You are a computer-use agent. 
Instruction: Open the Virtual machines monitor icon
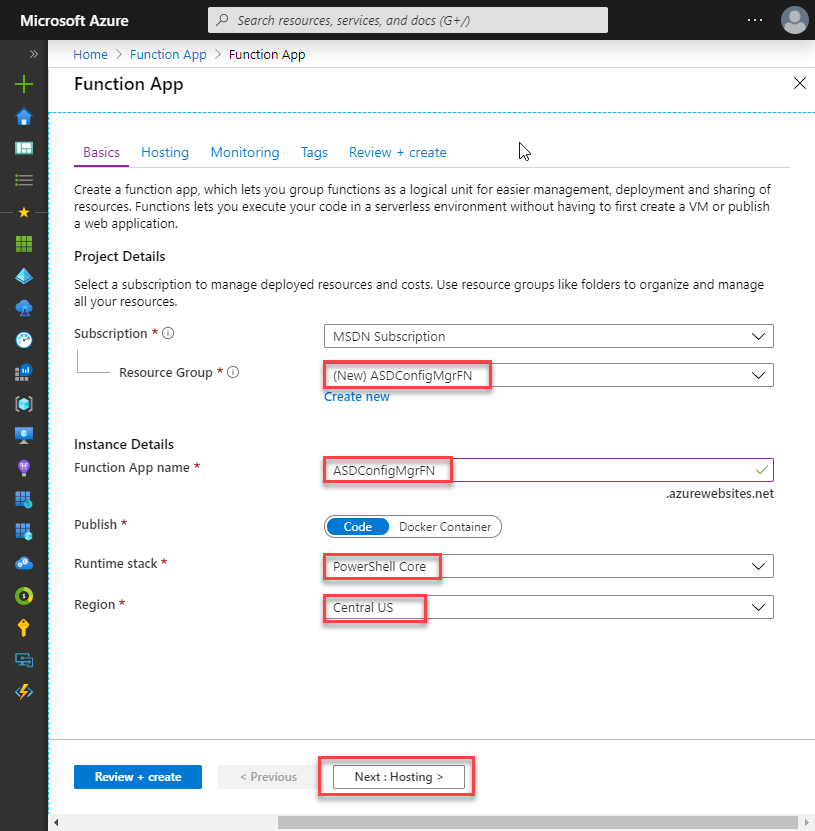tap(24, 436)
